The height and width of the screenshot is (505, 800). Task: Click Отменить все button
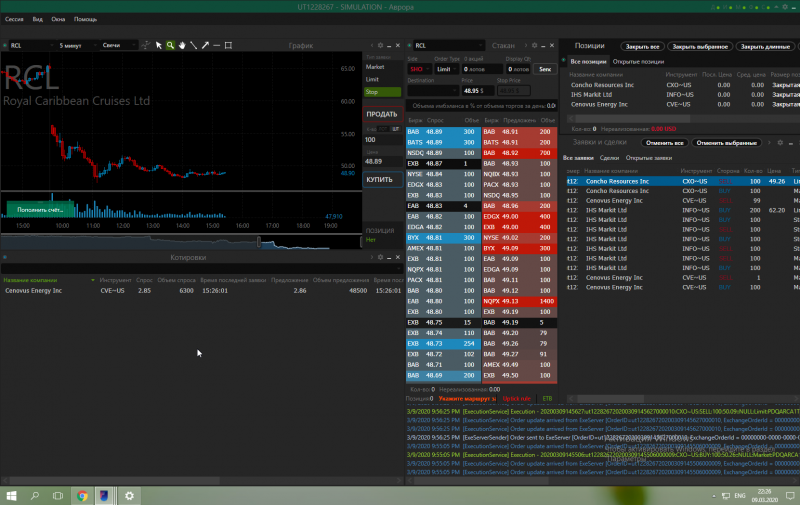pos(664,143)
